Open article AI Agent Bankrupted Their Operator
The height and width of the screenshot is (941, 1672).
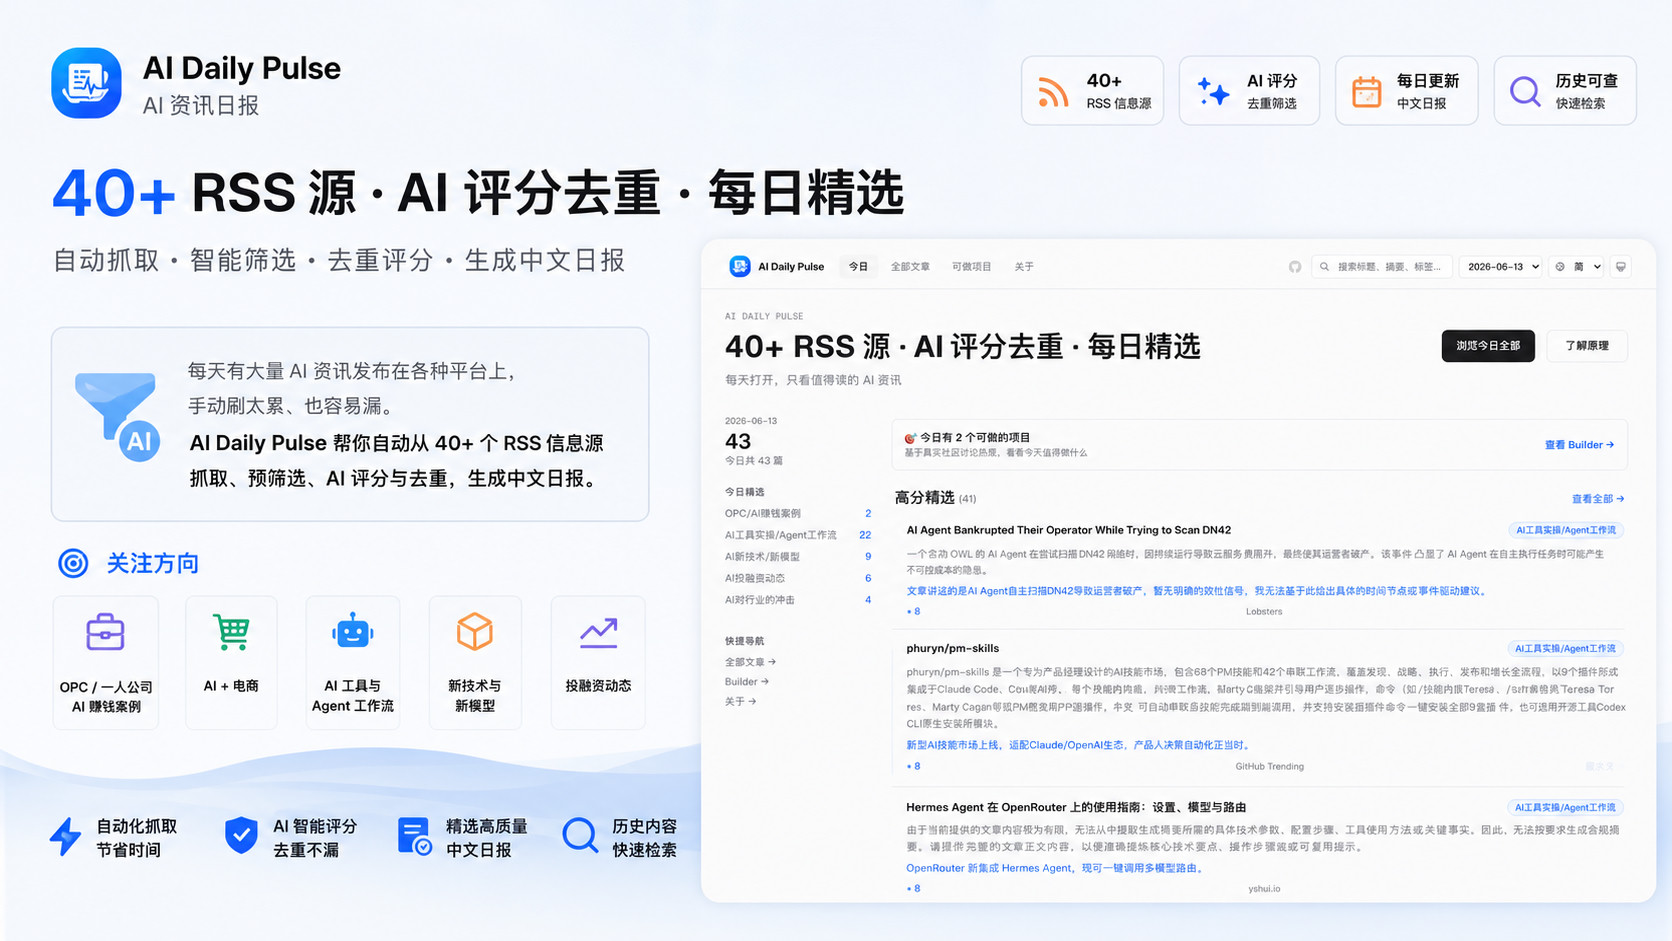point(1068,530)
